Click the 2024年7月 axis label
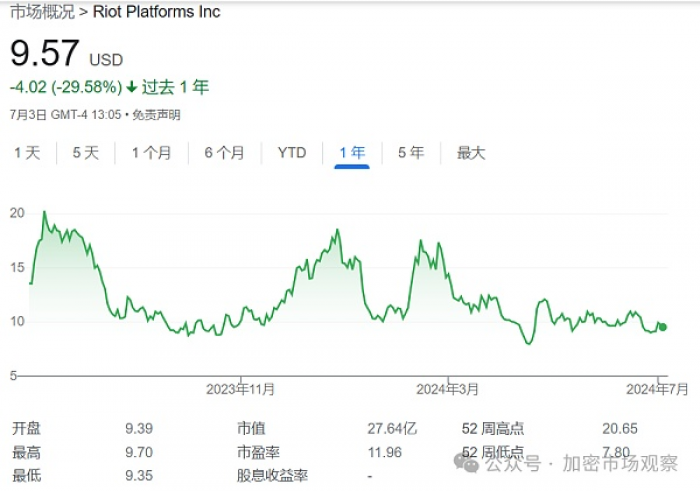Image resolution: width=700 pixels, height=491 pixels. click(x=657, y=390)
